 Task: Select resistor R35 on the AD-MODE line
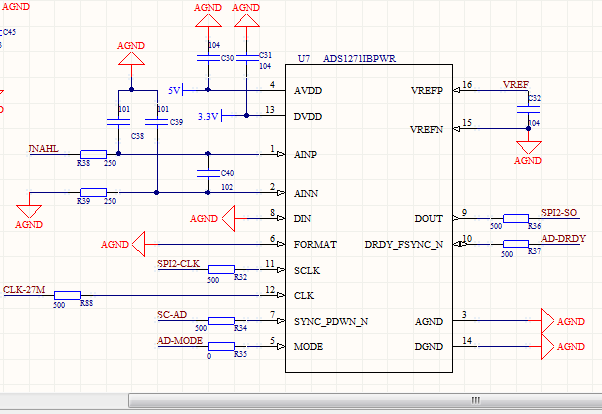click(222, 346)
